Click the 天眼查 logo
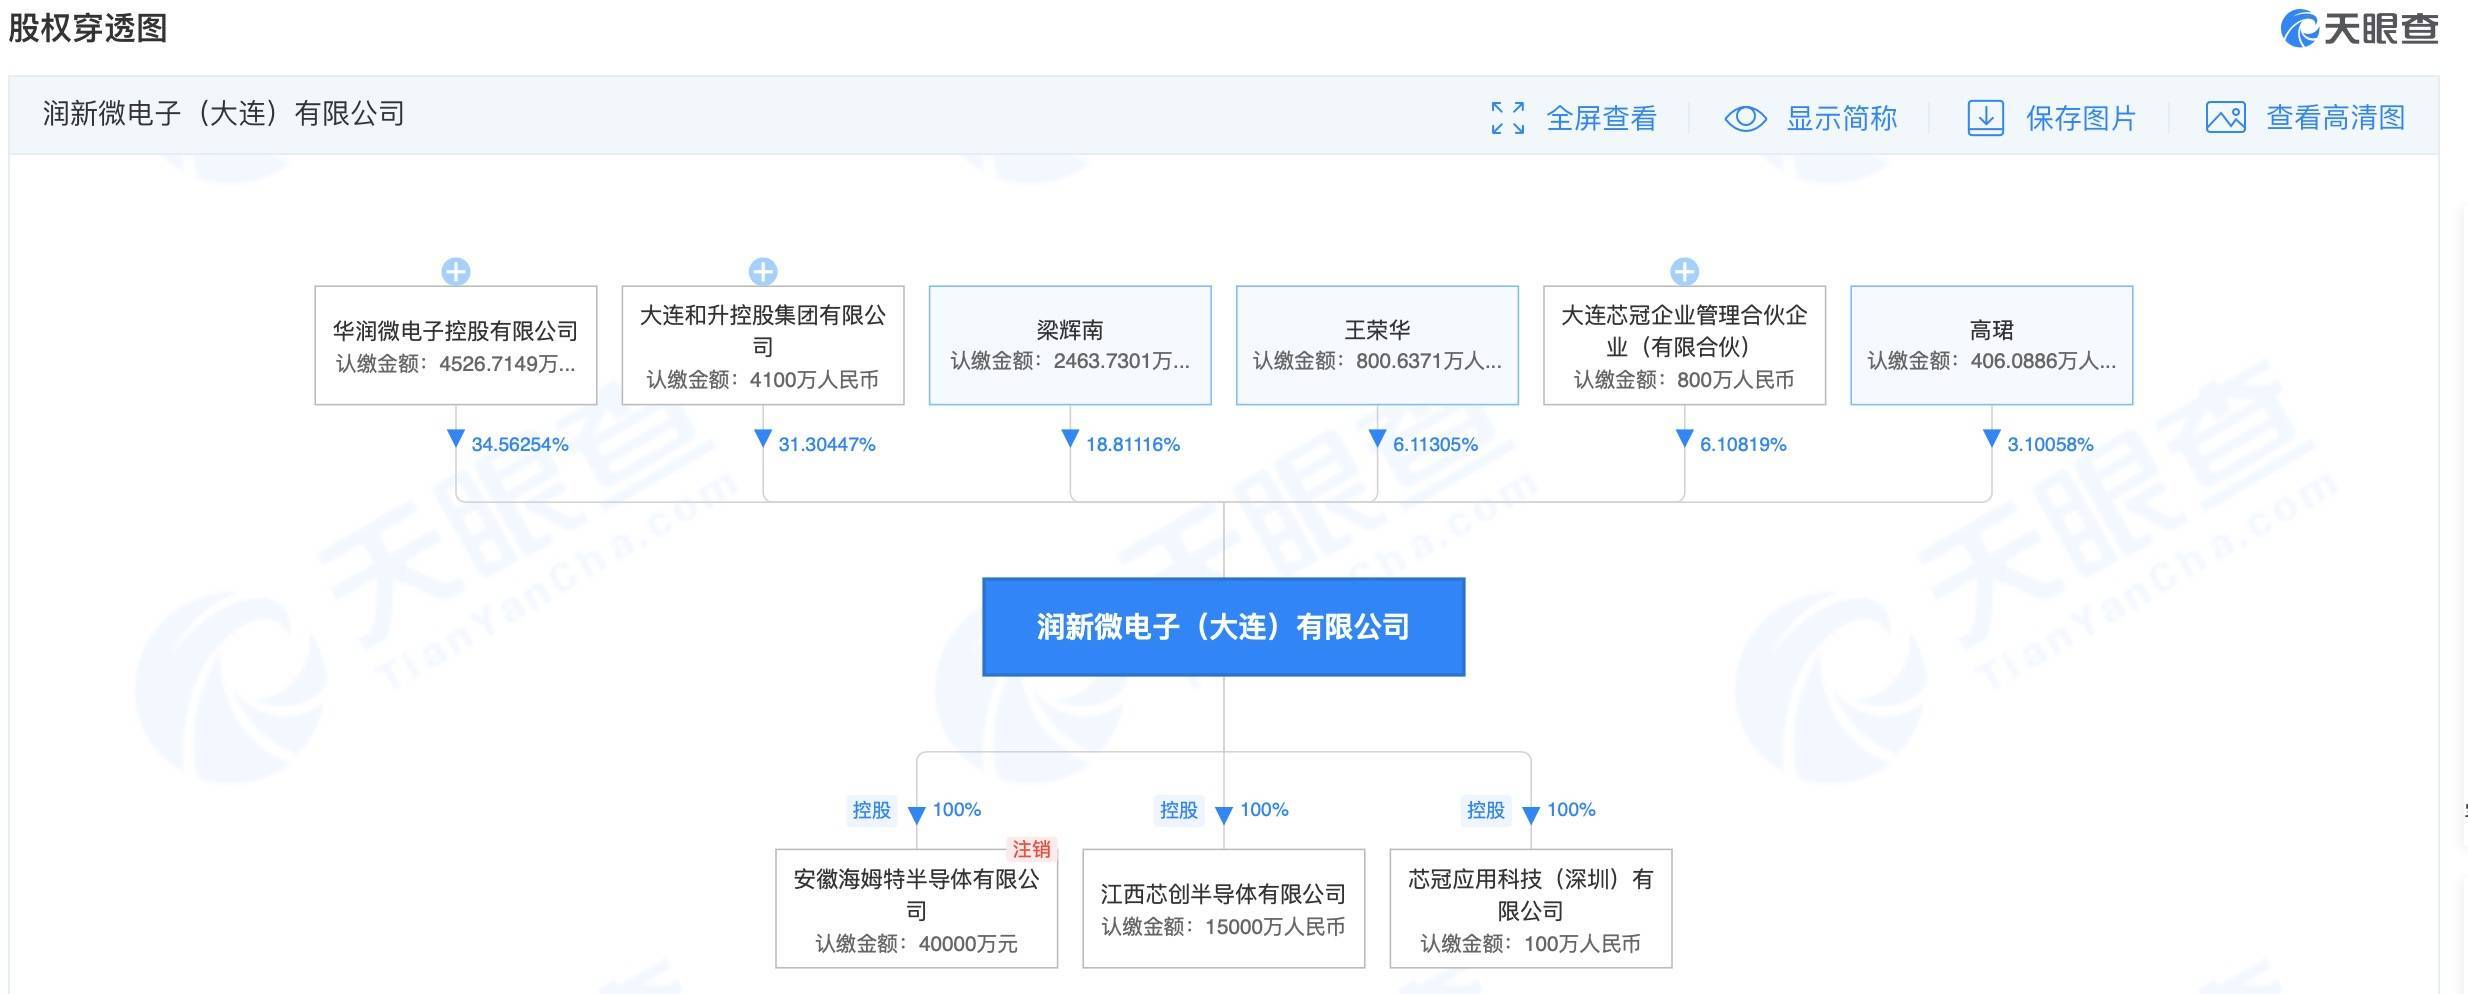Viewport: 2468px width, 994px height. tap(2359, 28)
